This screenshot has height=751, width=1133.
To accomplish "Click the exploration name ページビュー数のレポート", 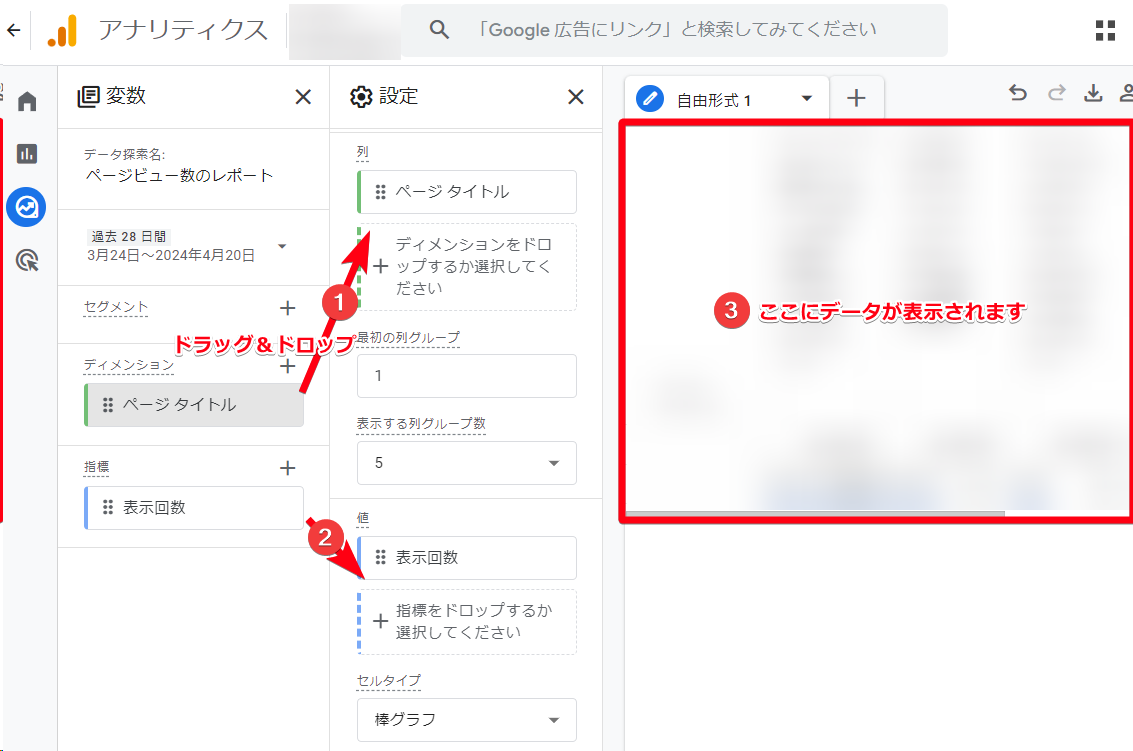I will tap(179, 176).
